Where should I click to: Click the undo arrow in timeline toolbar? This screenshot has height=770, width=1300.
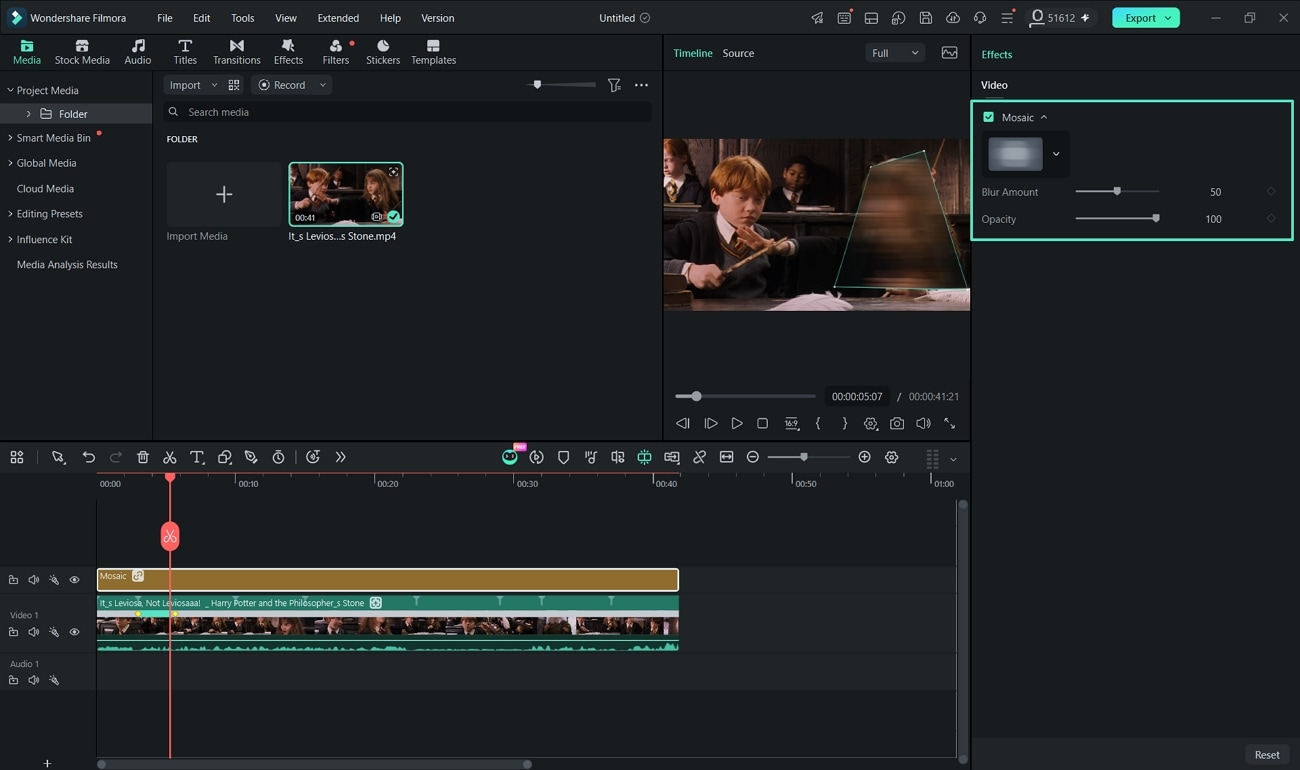coord(89,457)
